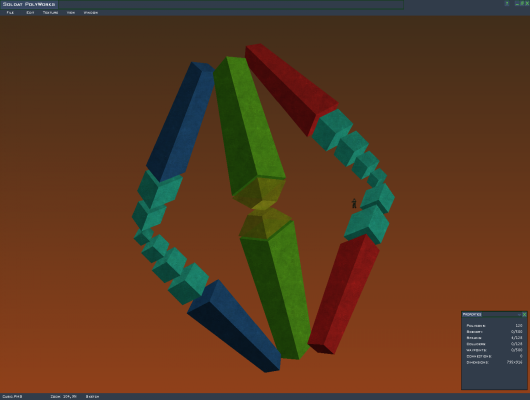
Task: Open the View menu
Action: [x=71, y=13]
